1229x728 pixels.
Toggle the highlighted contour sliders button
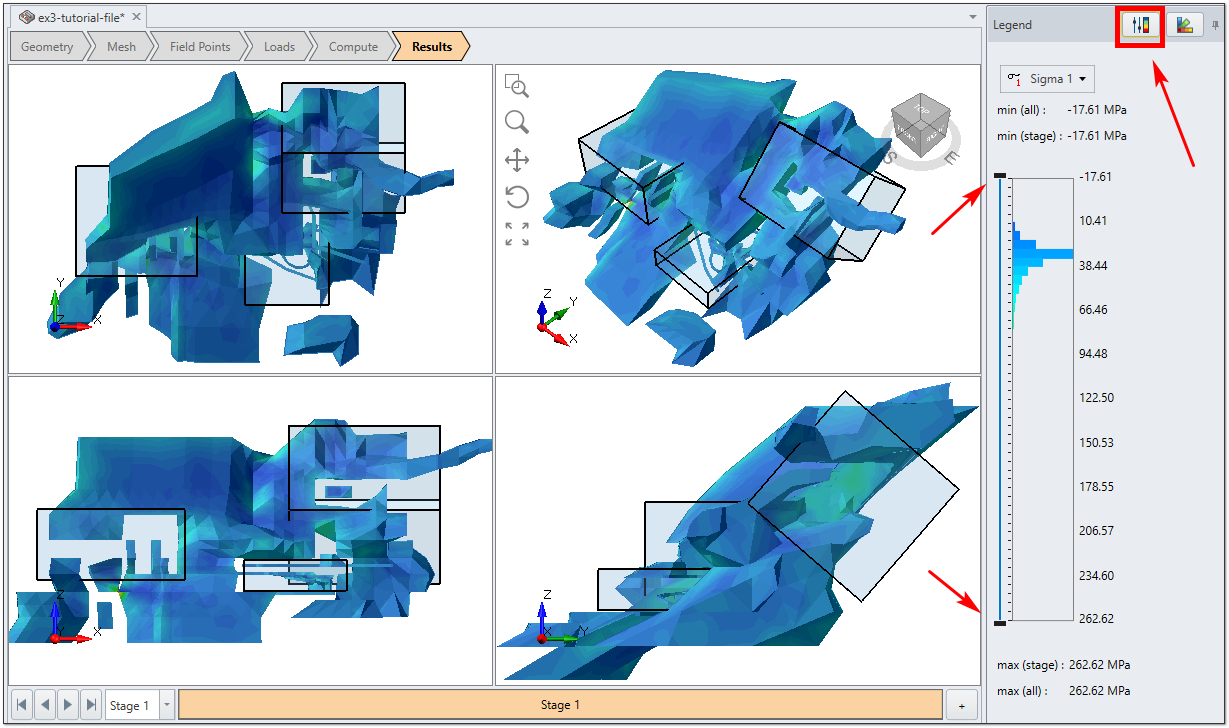pyautogui.click(x=1140, y=25)
